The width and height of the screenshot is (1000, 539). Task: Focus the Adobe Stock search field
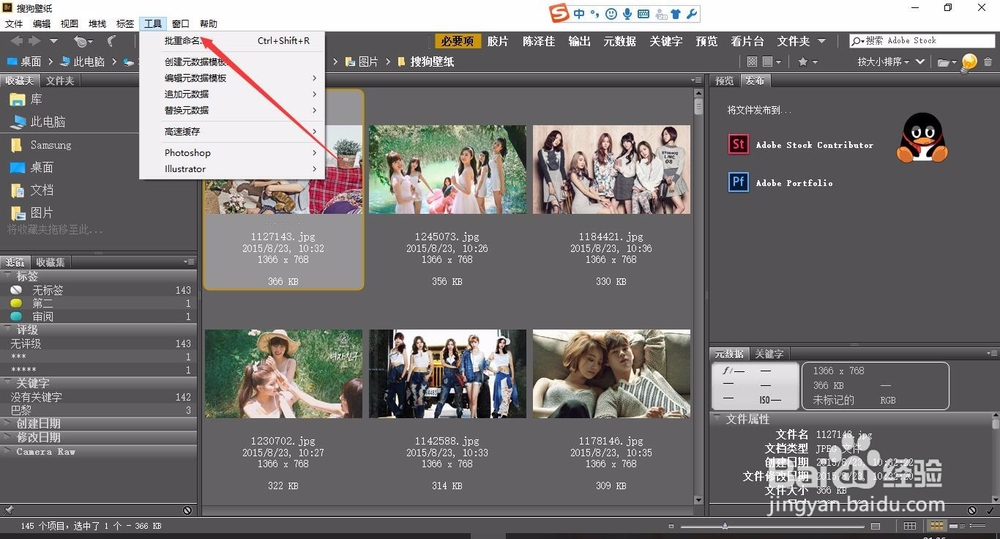tap(922, 41)
